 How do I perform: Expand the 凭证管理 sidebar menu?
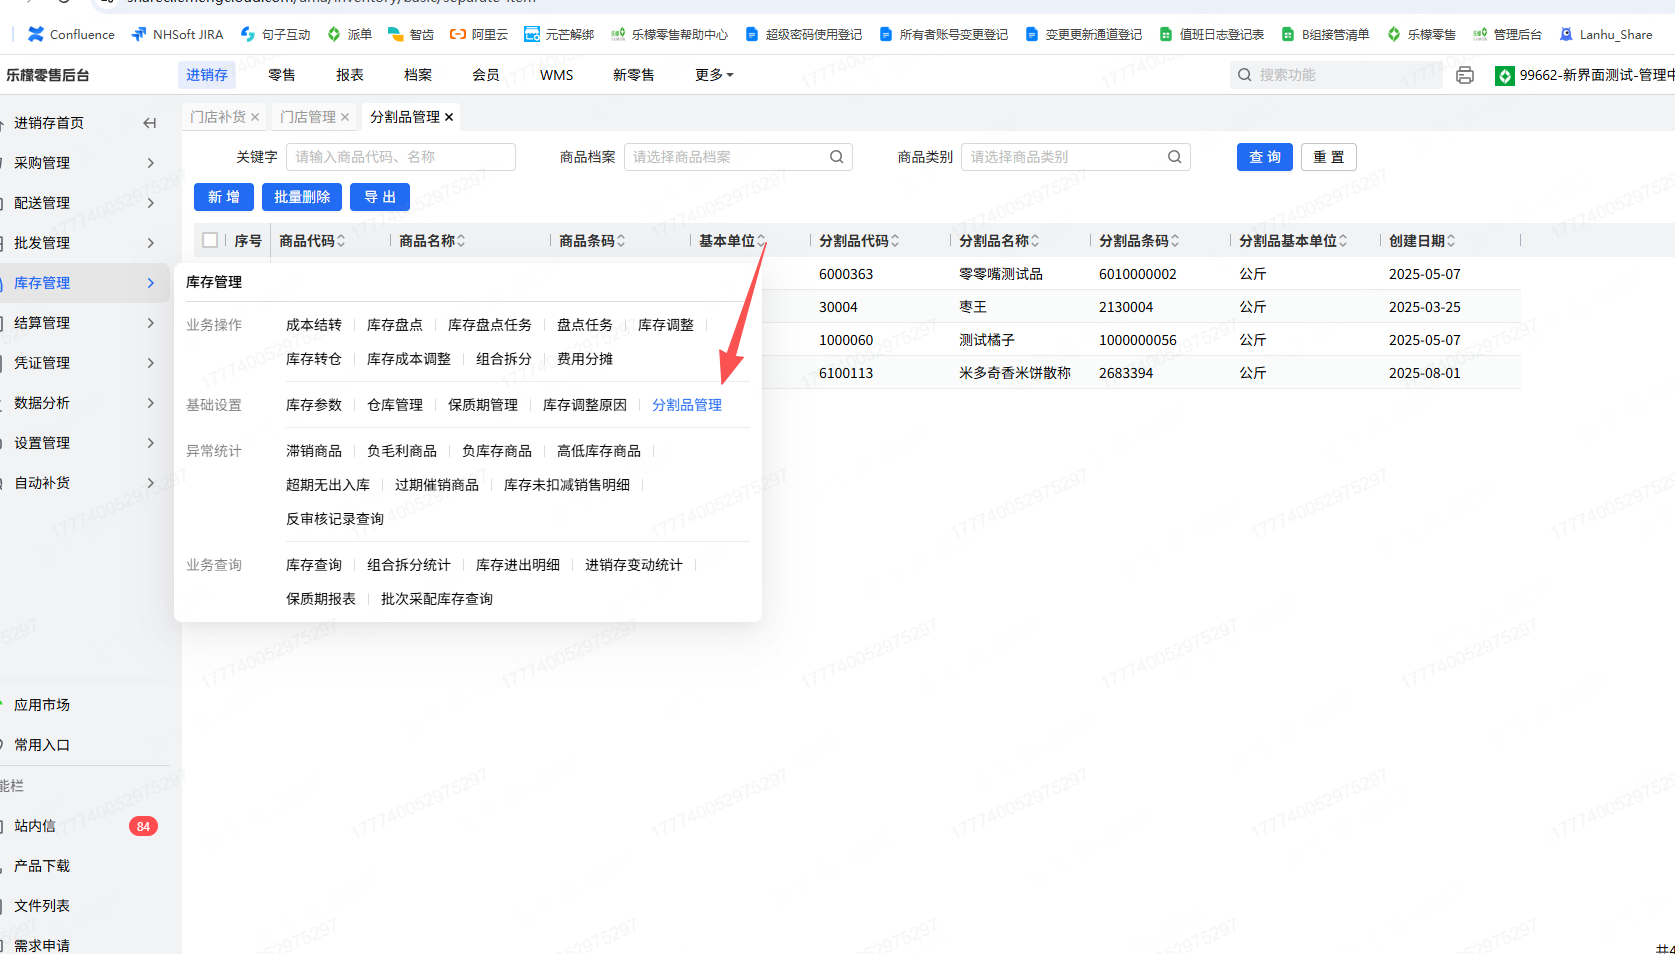click(85, 363)
